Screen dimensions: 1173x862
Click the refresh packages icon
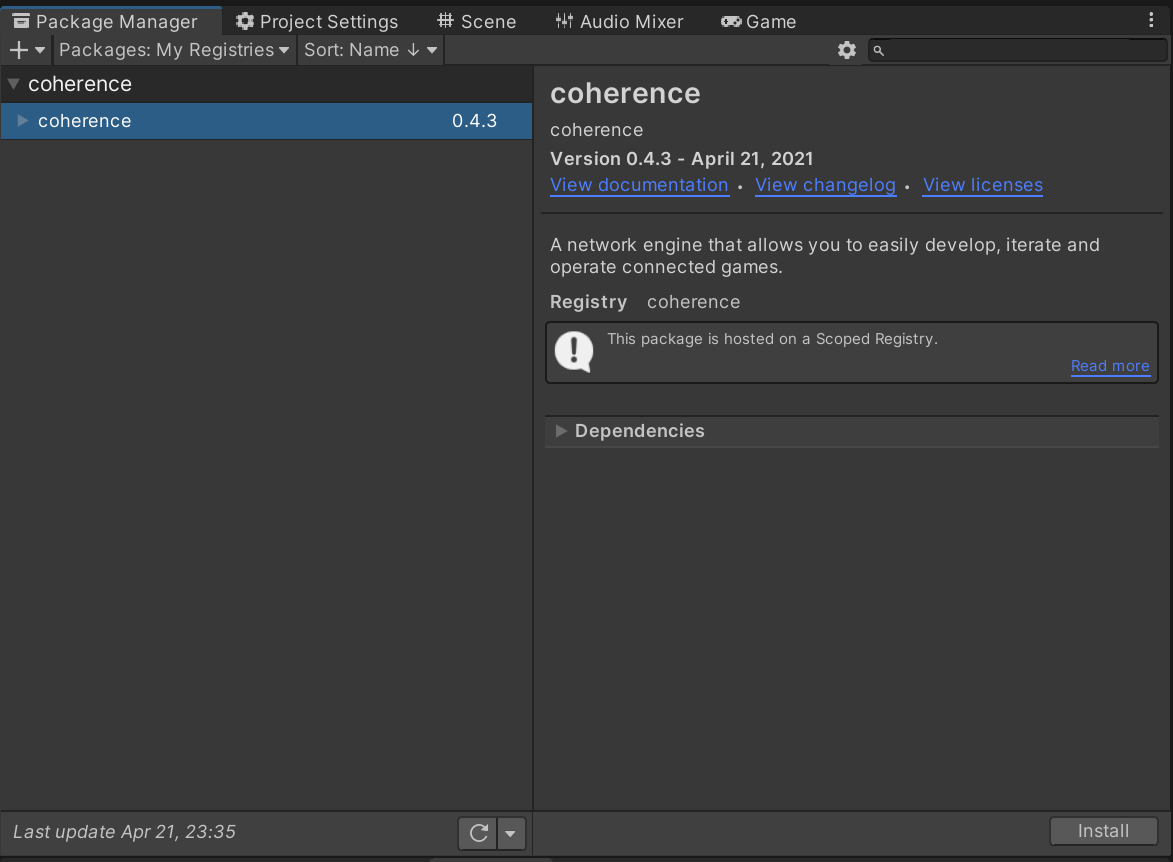click(x=479, y=833)
